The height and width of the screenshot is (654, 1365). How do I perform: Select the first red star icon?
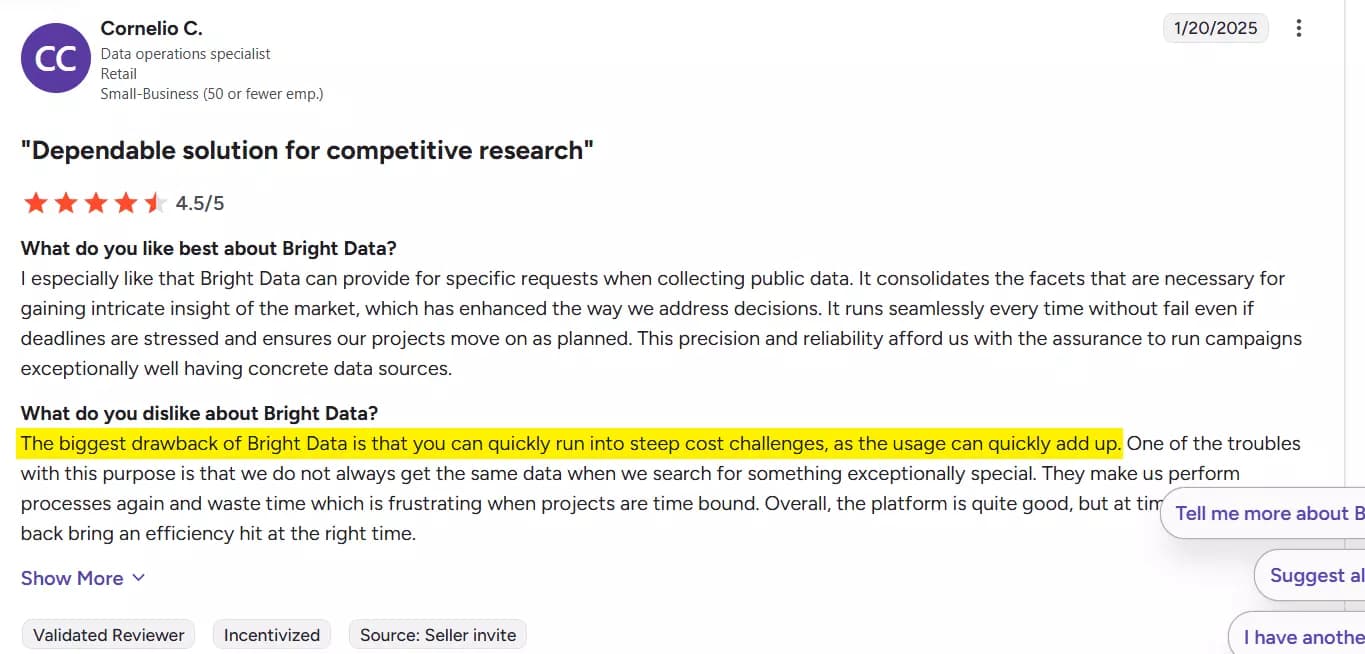click(x=35, y=202)
